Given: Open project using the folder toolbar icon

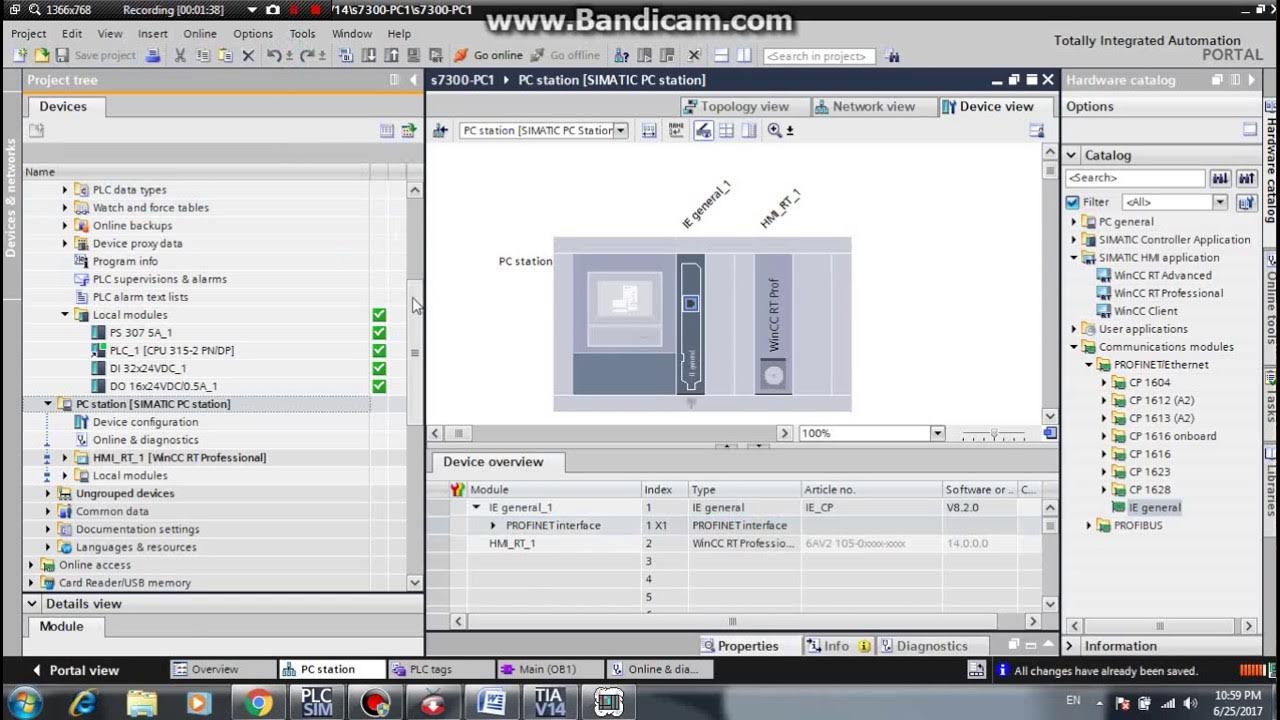Looking at the screenshot, I should [42, 55].
